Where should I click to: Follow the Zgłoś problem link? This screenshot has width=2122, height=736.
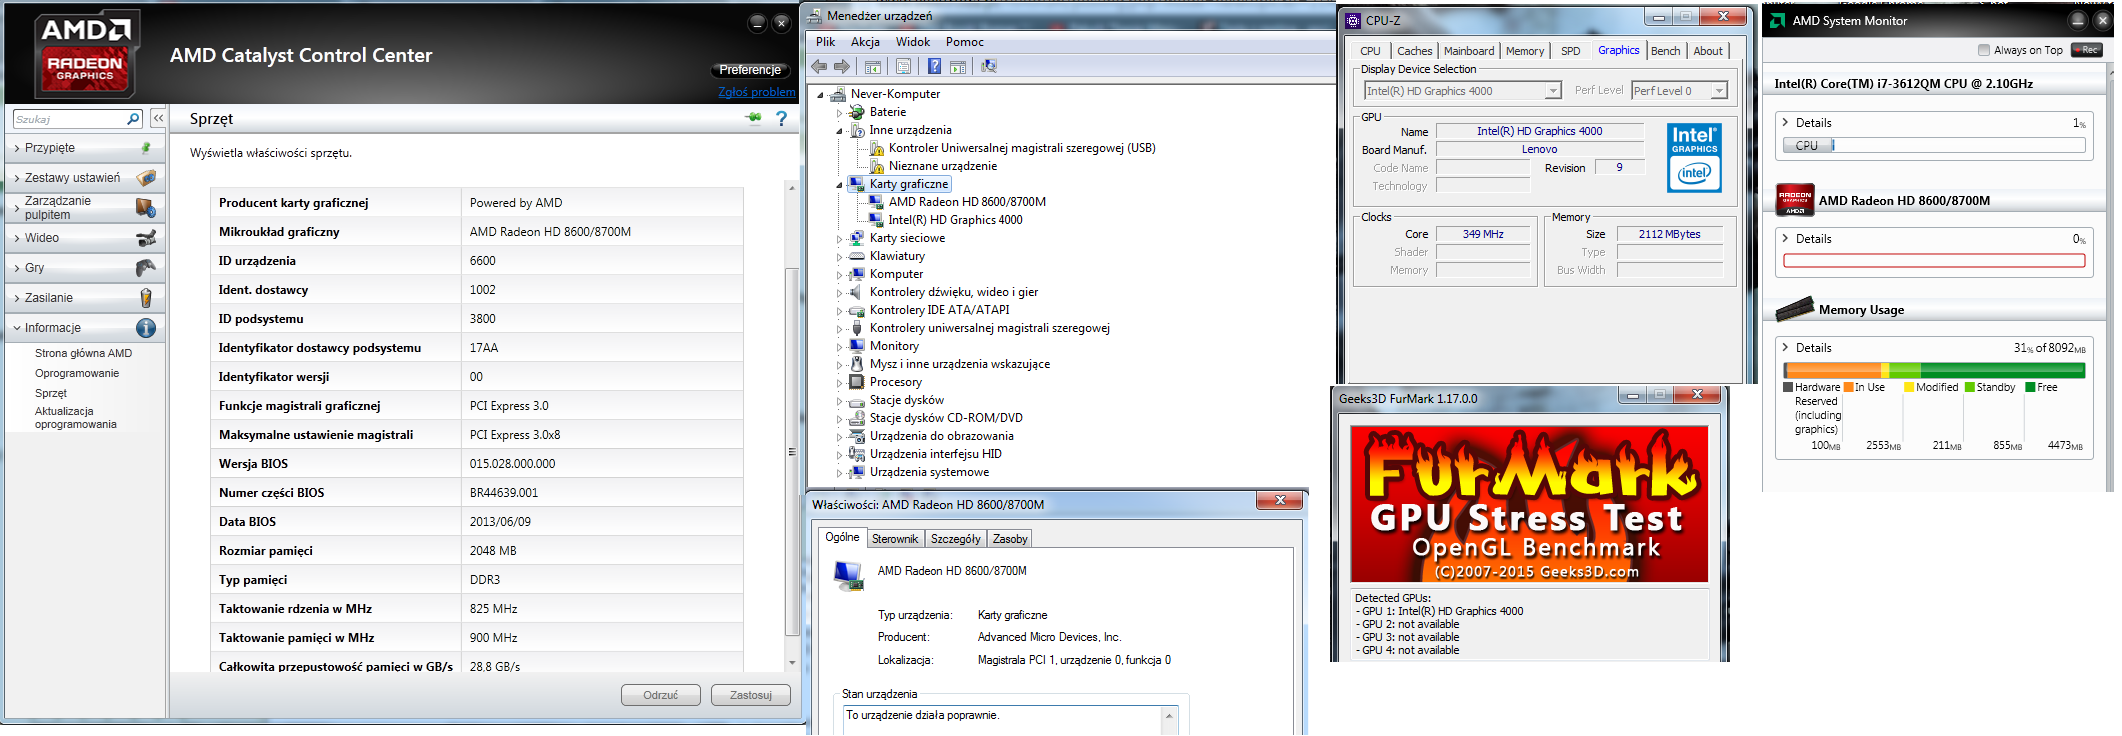(x=757, y=92)
